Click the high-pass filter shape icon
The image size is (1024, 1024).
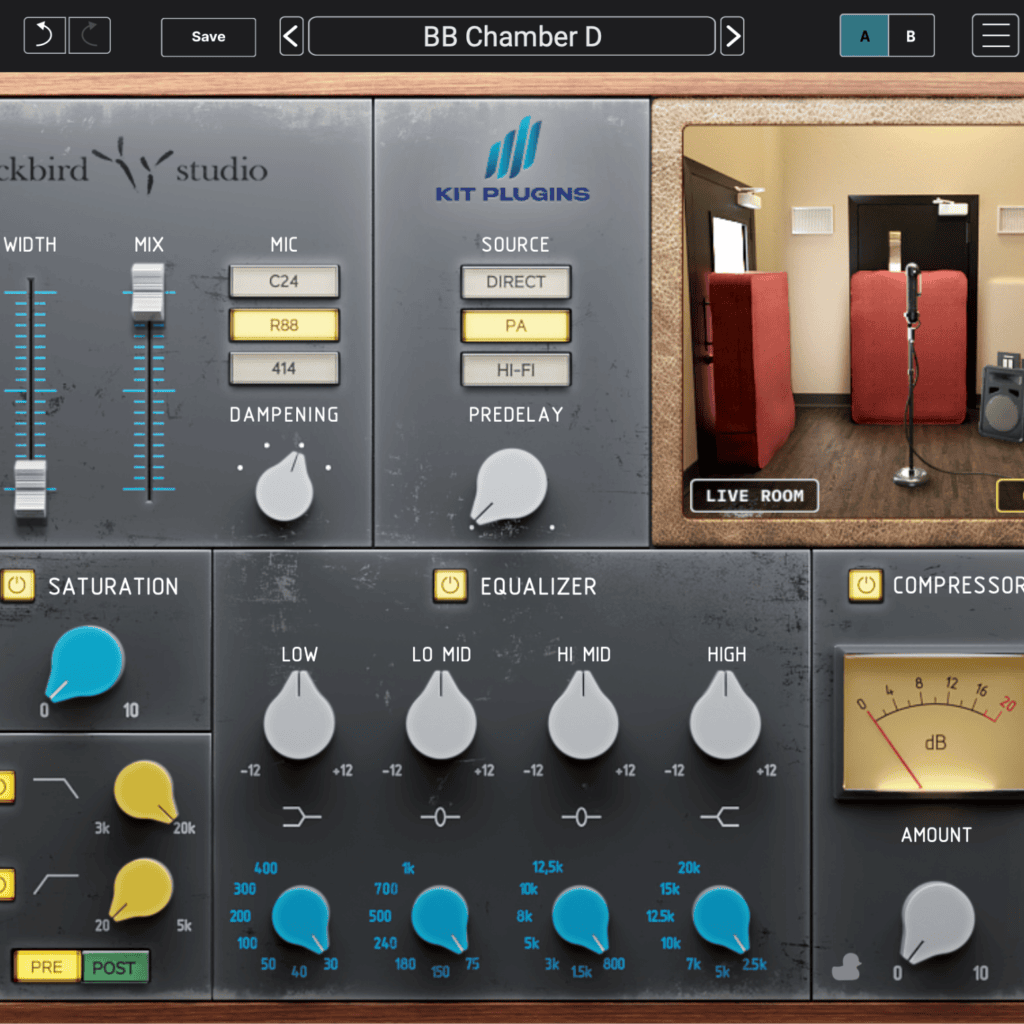(x=56, y=884)
